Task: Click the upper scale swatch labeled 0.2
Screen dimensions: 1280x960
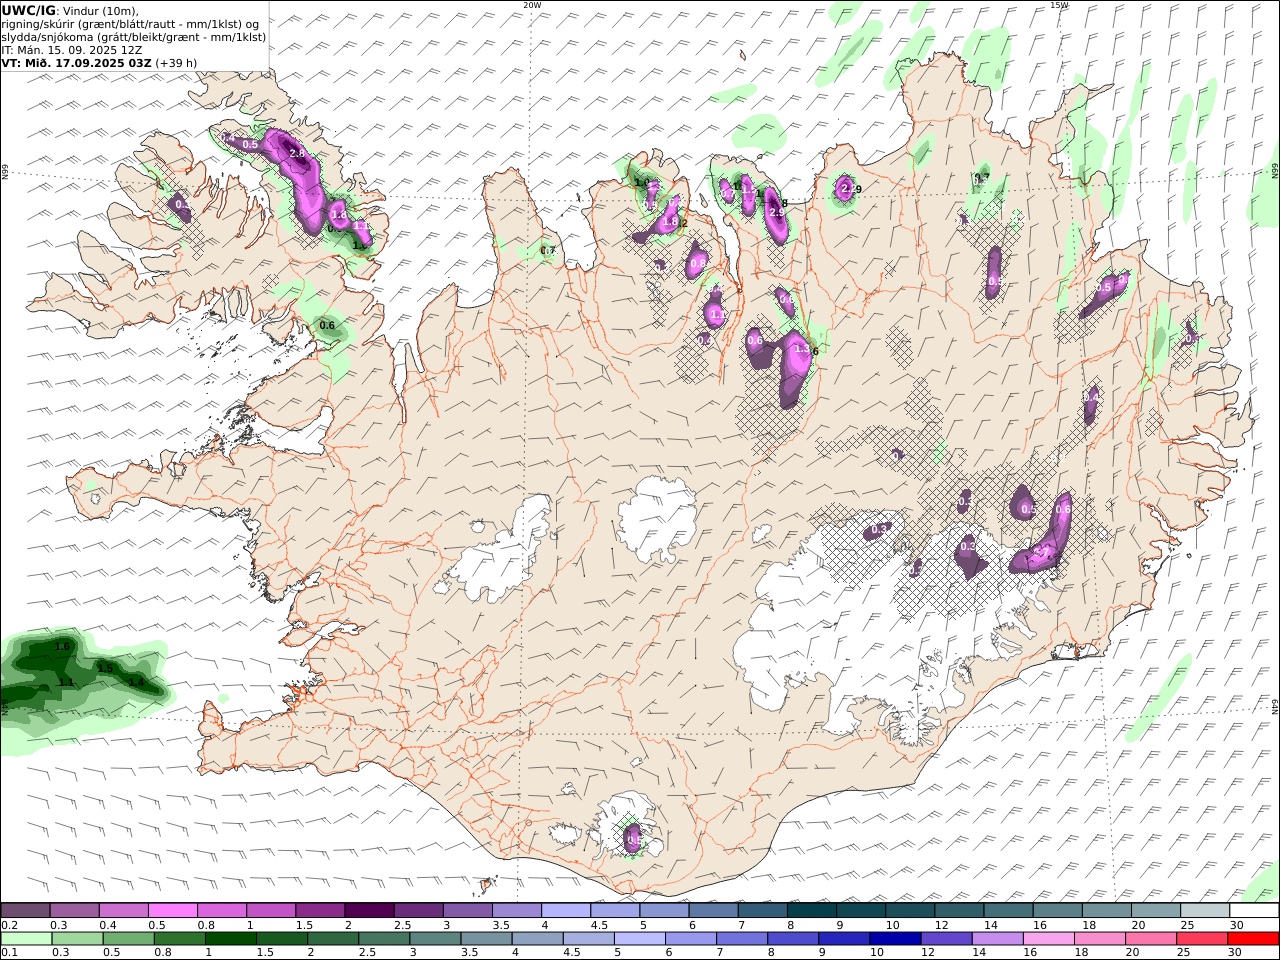Action: (x=25, y=911)
